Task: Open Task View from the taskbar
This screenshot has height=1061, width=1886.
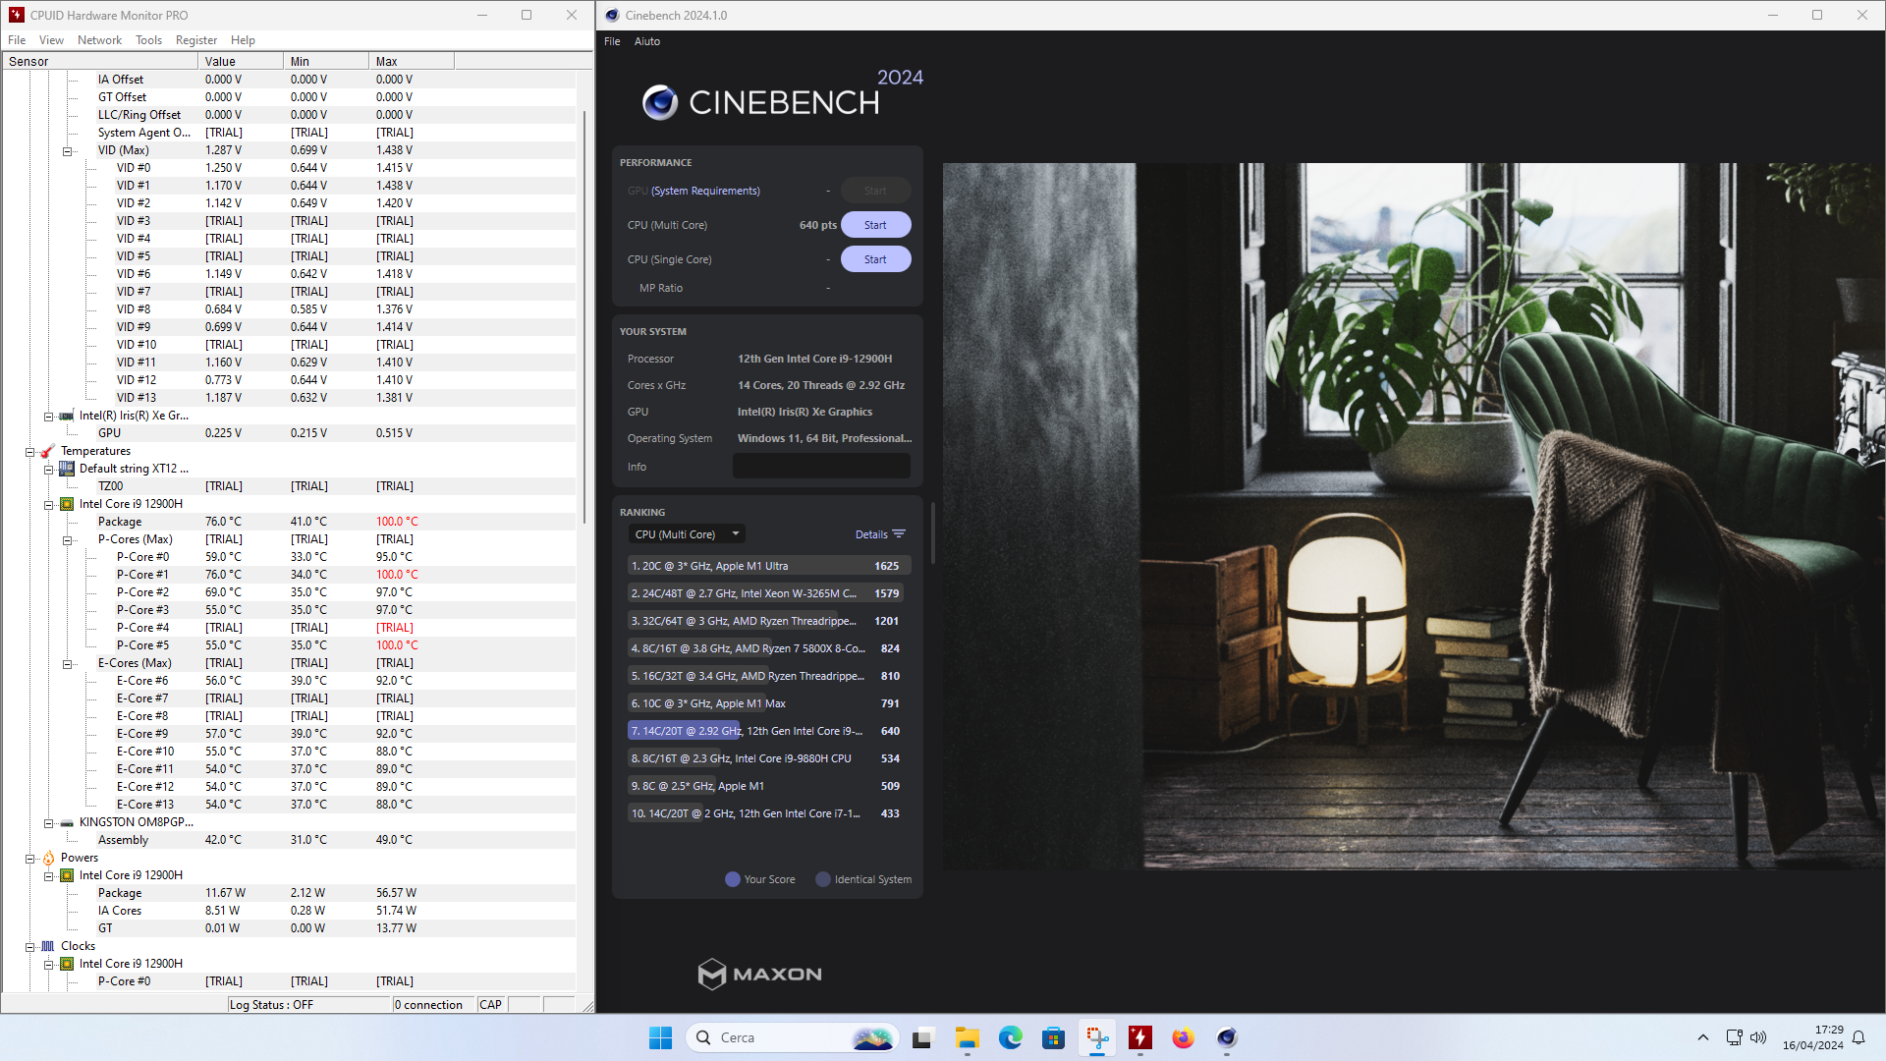Action: click(x=922, y=1038)
